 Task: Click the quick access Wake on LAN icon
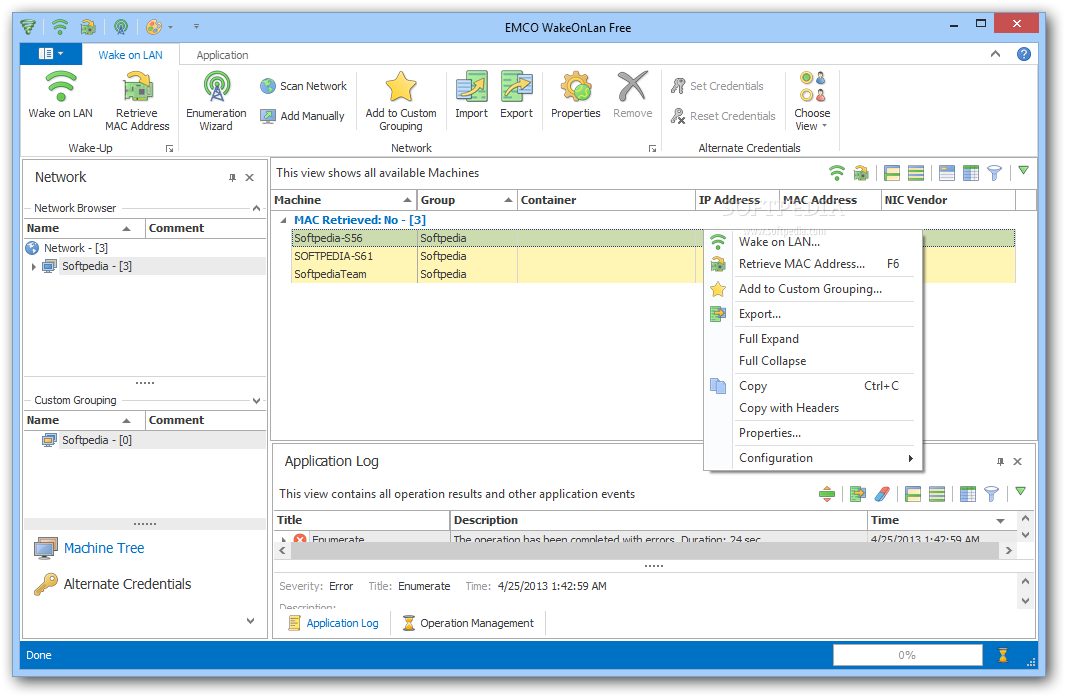coord(60,27)
